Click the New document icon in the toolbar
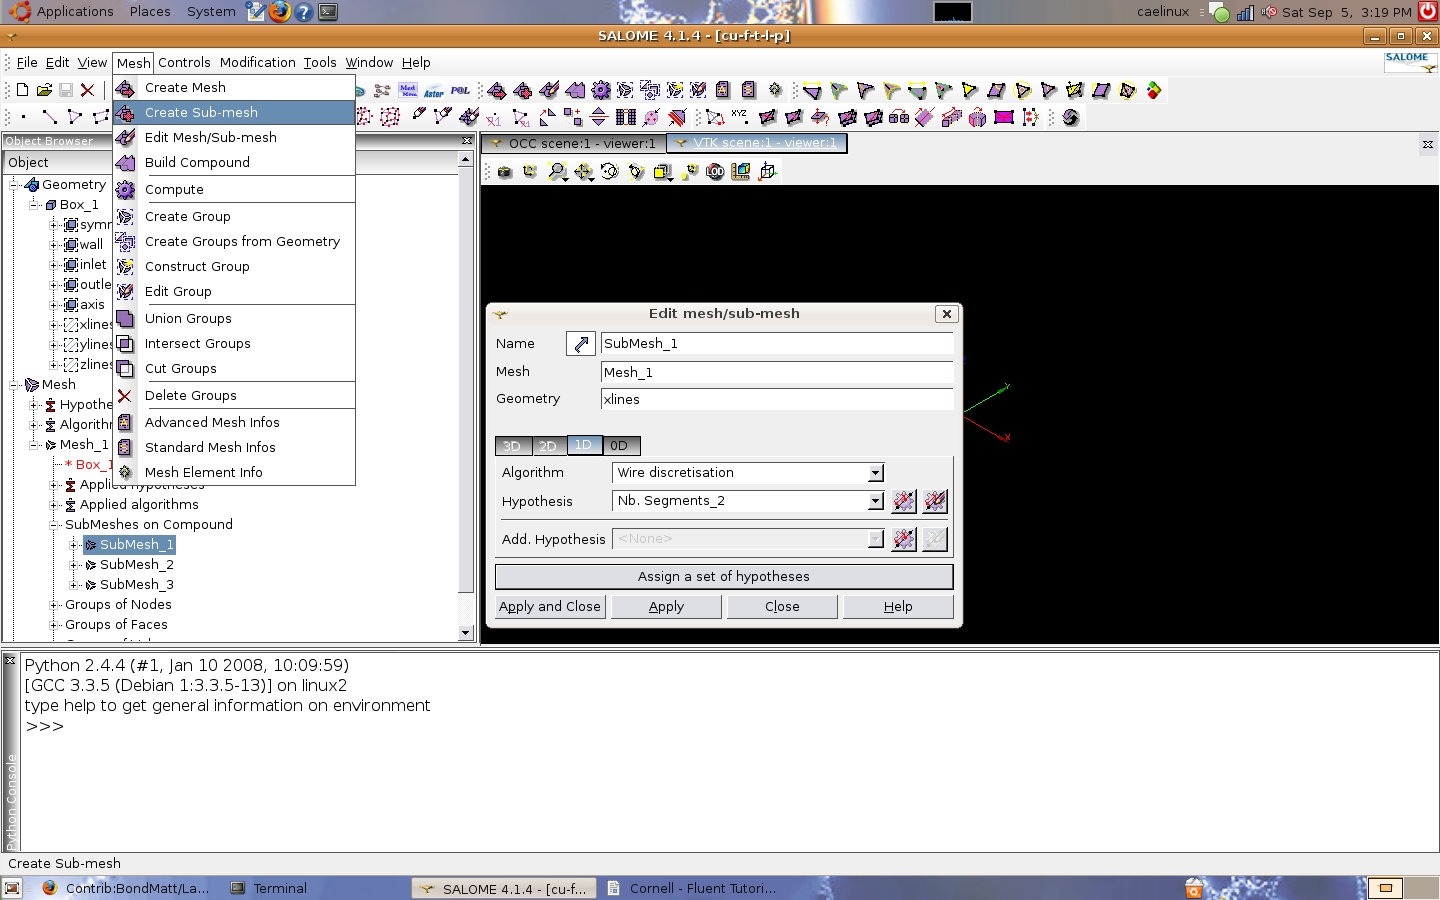The image size is (1440, 900). (x=22, y=90)
